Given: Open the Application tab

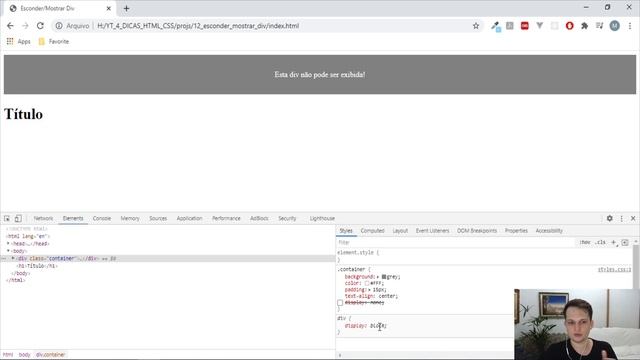Looking at the screenshot, I should click(x=189, y=218).
